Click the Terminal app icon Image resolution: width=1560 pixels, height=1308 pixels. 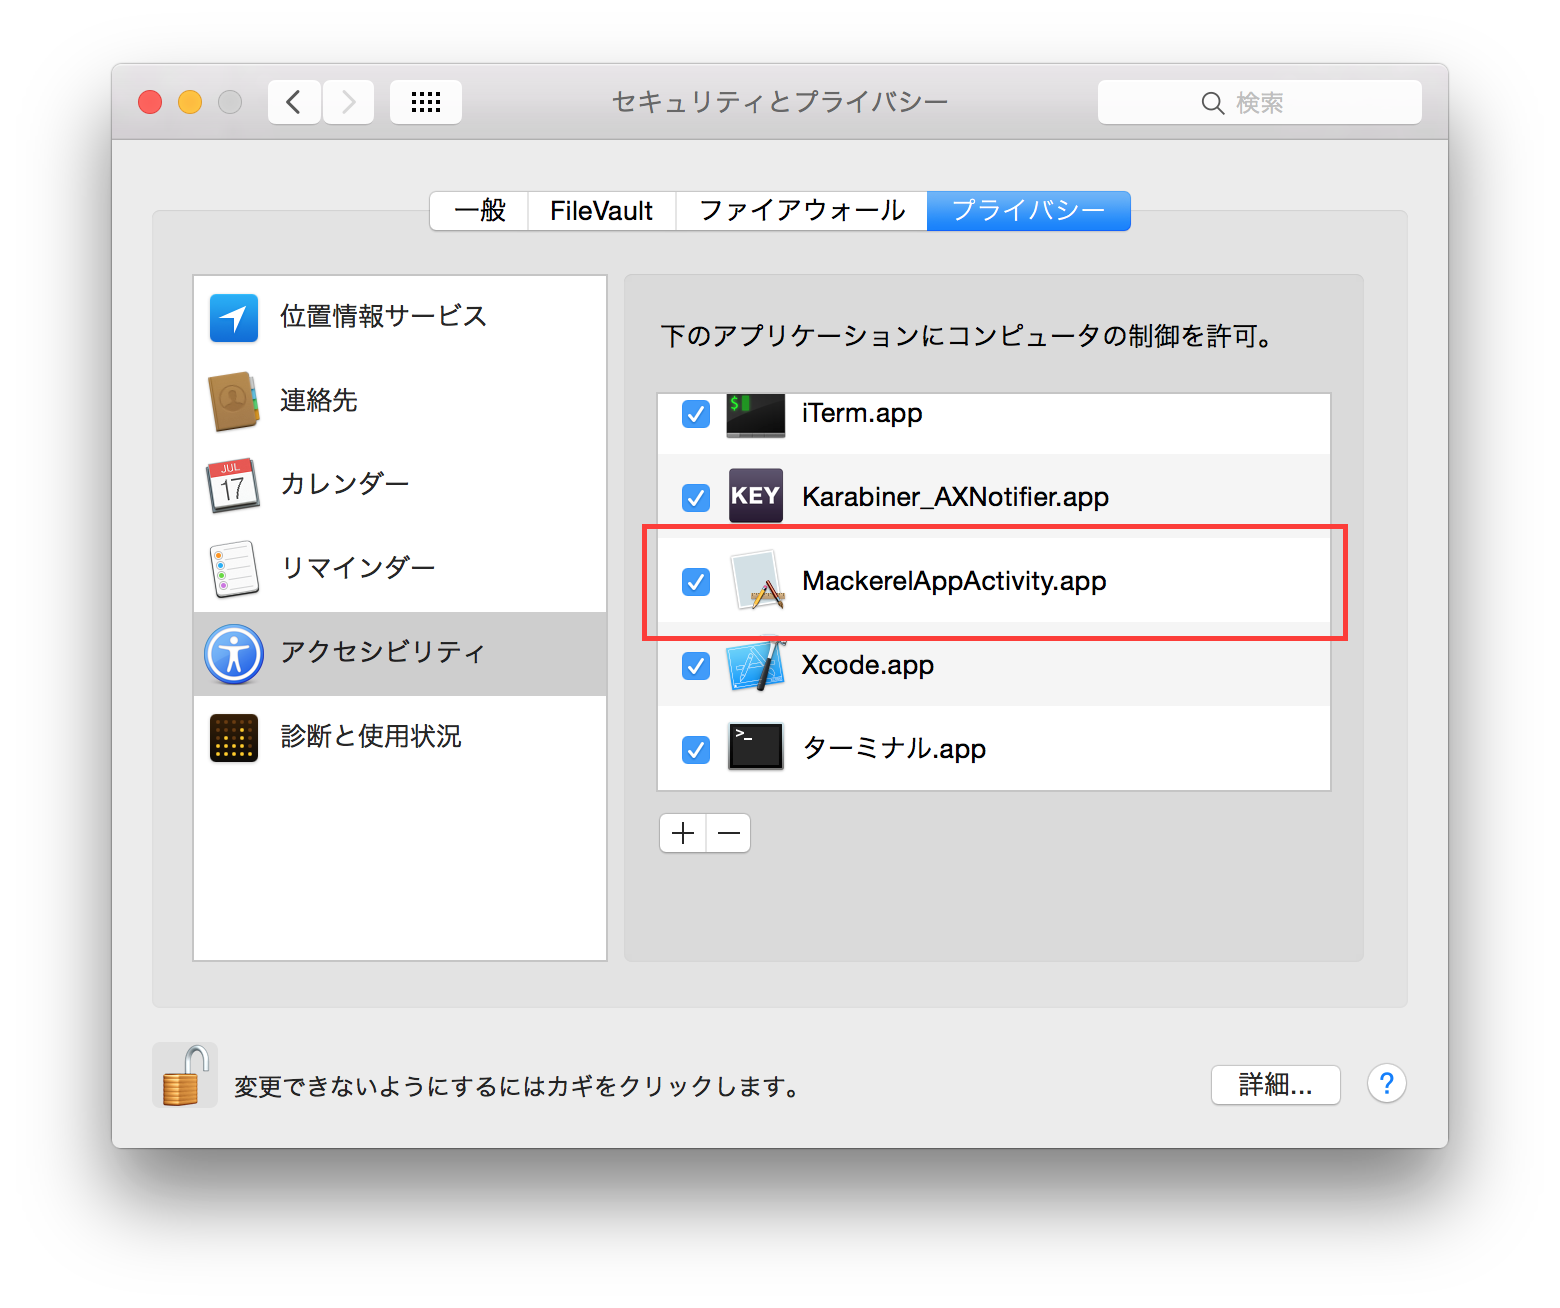point(756,747)
